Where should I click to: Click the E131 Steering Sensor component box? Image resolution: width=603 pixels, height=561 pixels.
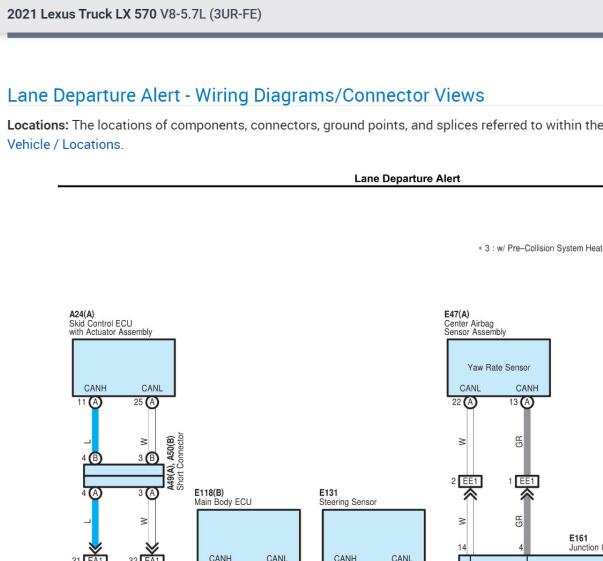pyautogui.click(x=374, y=535)
